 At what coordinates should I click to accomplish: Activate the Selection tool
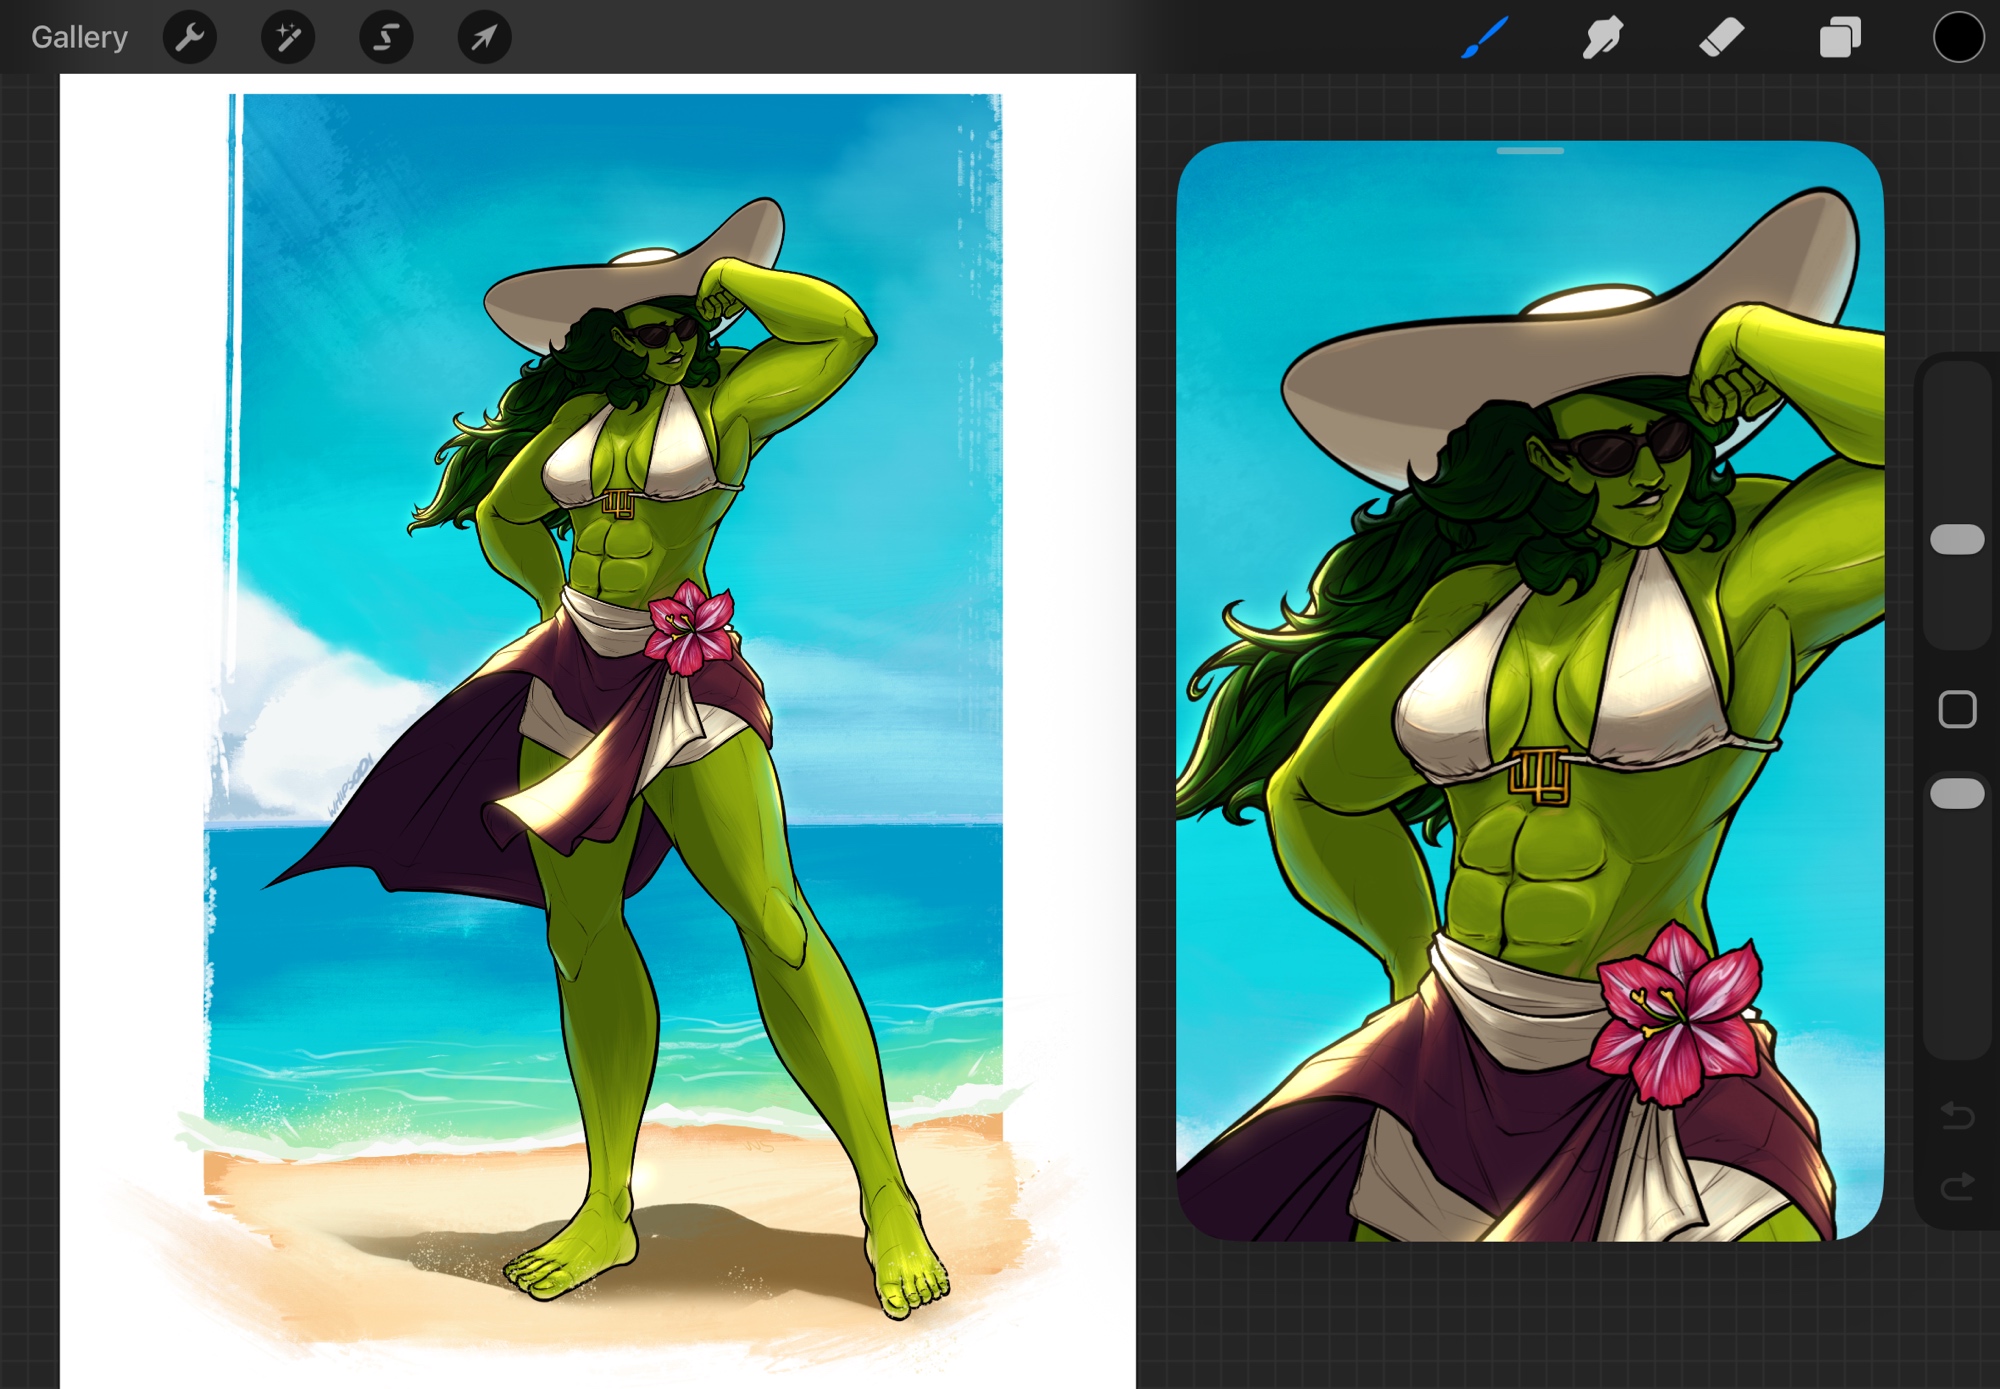pos(386,37)
